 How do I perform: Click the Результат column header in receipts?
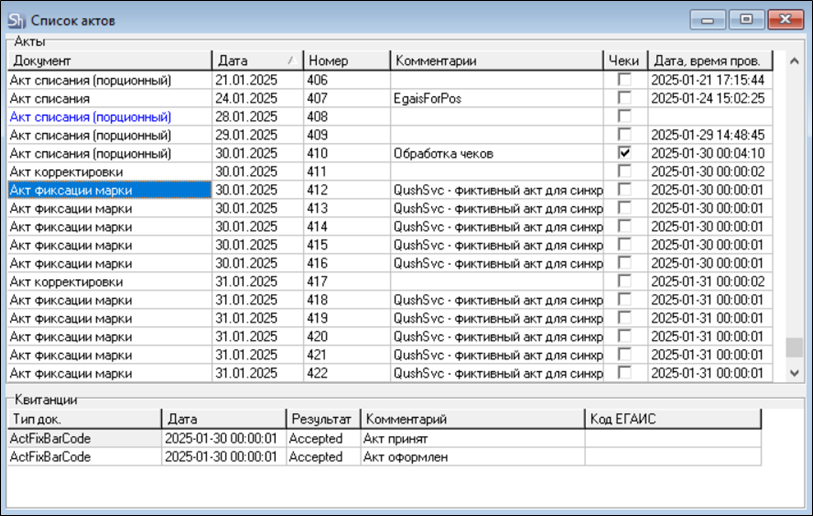pos(322,419)
